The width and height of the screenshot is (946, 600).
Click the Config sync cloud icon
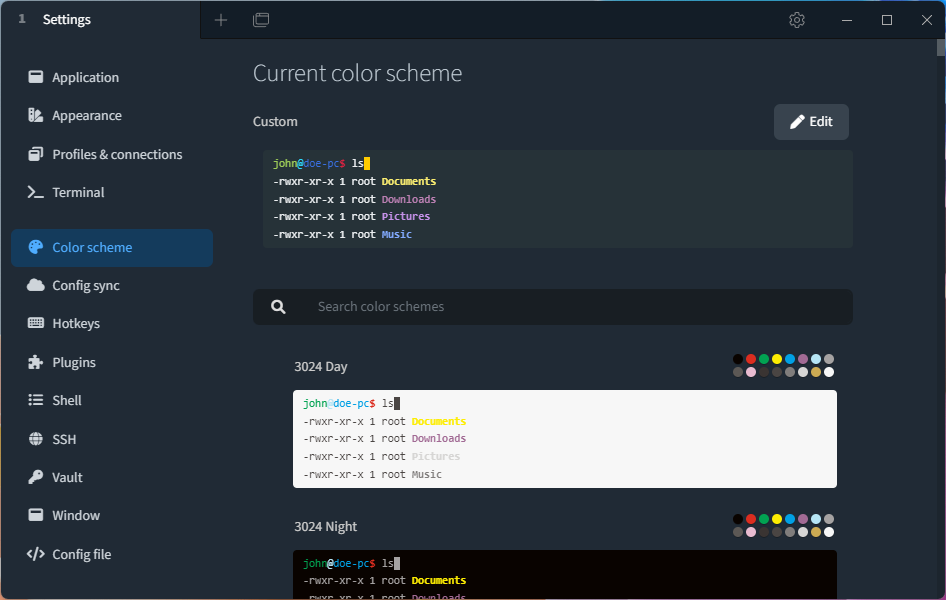(x=36, y=285)
